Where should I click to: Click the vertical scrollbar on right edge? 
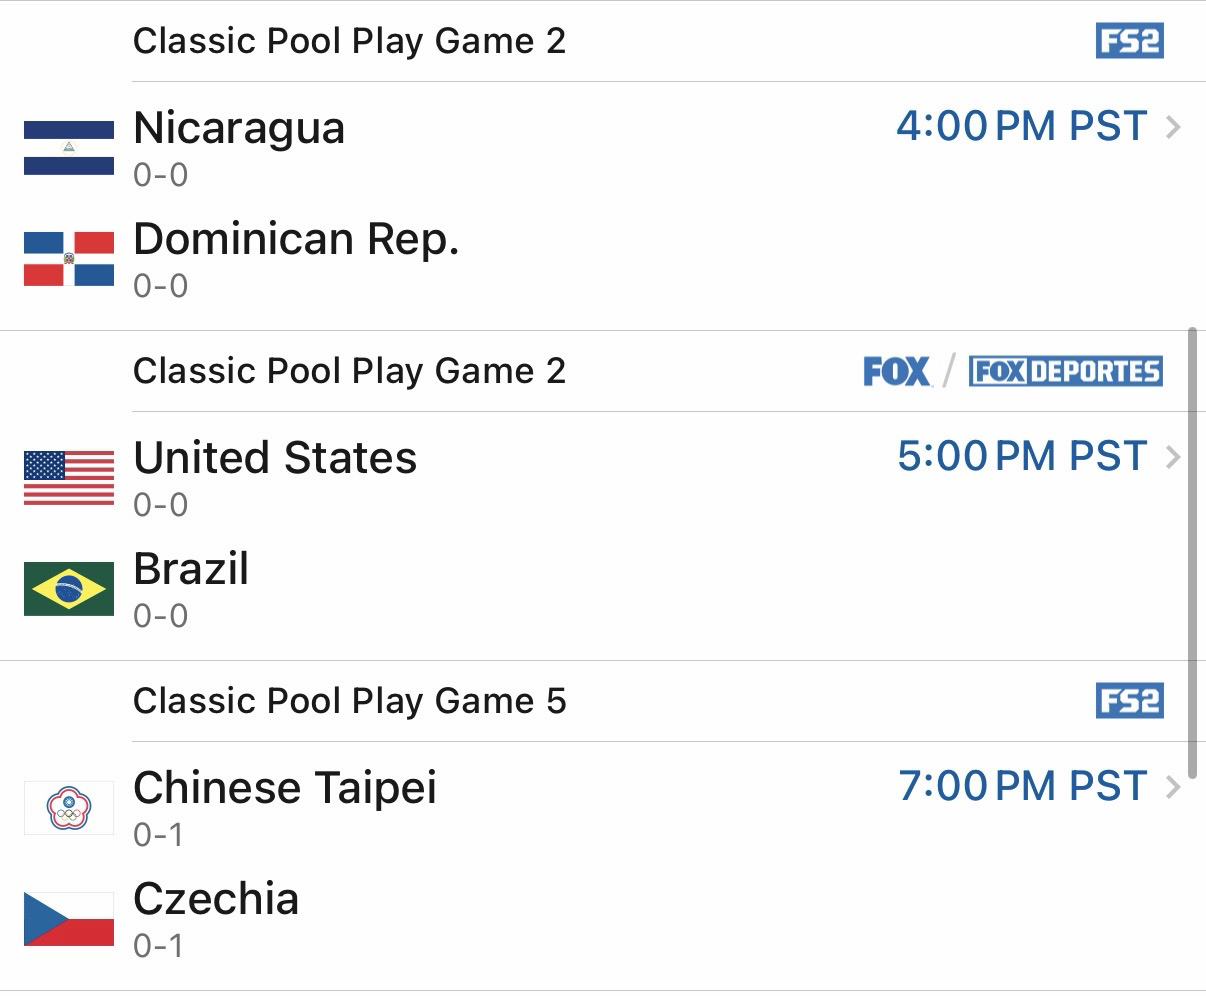tap(1191, 550)
